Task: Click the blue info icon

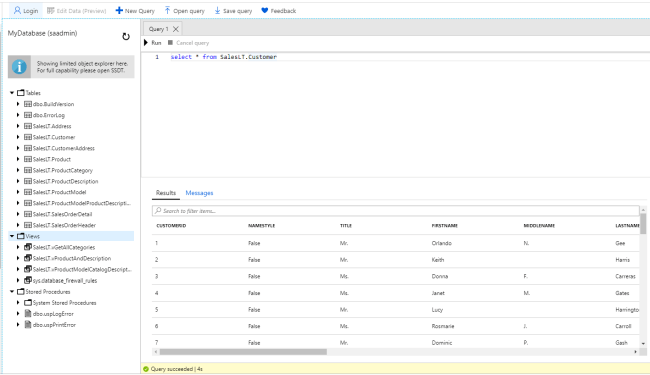Action: tap(19, 67)
